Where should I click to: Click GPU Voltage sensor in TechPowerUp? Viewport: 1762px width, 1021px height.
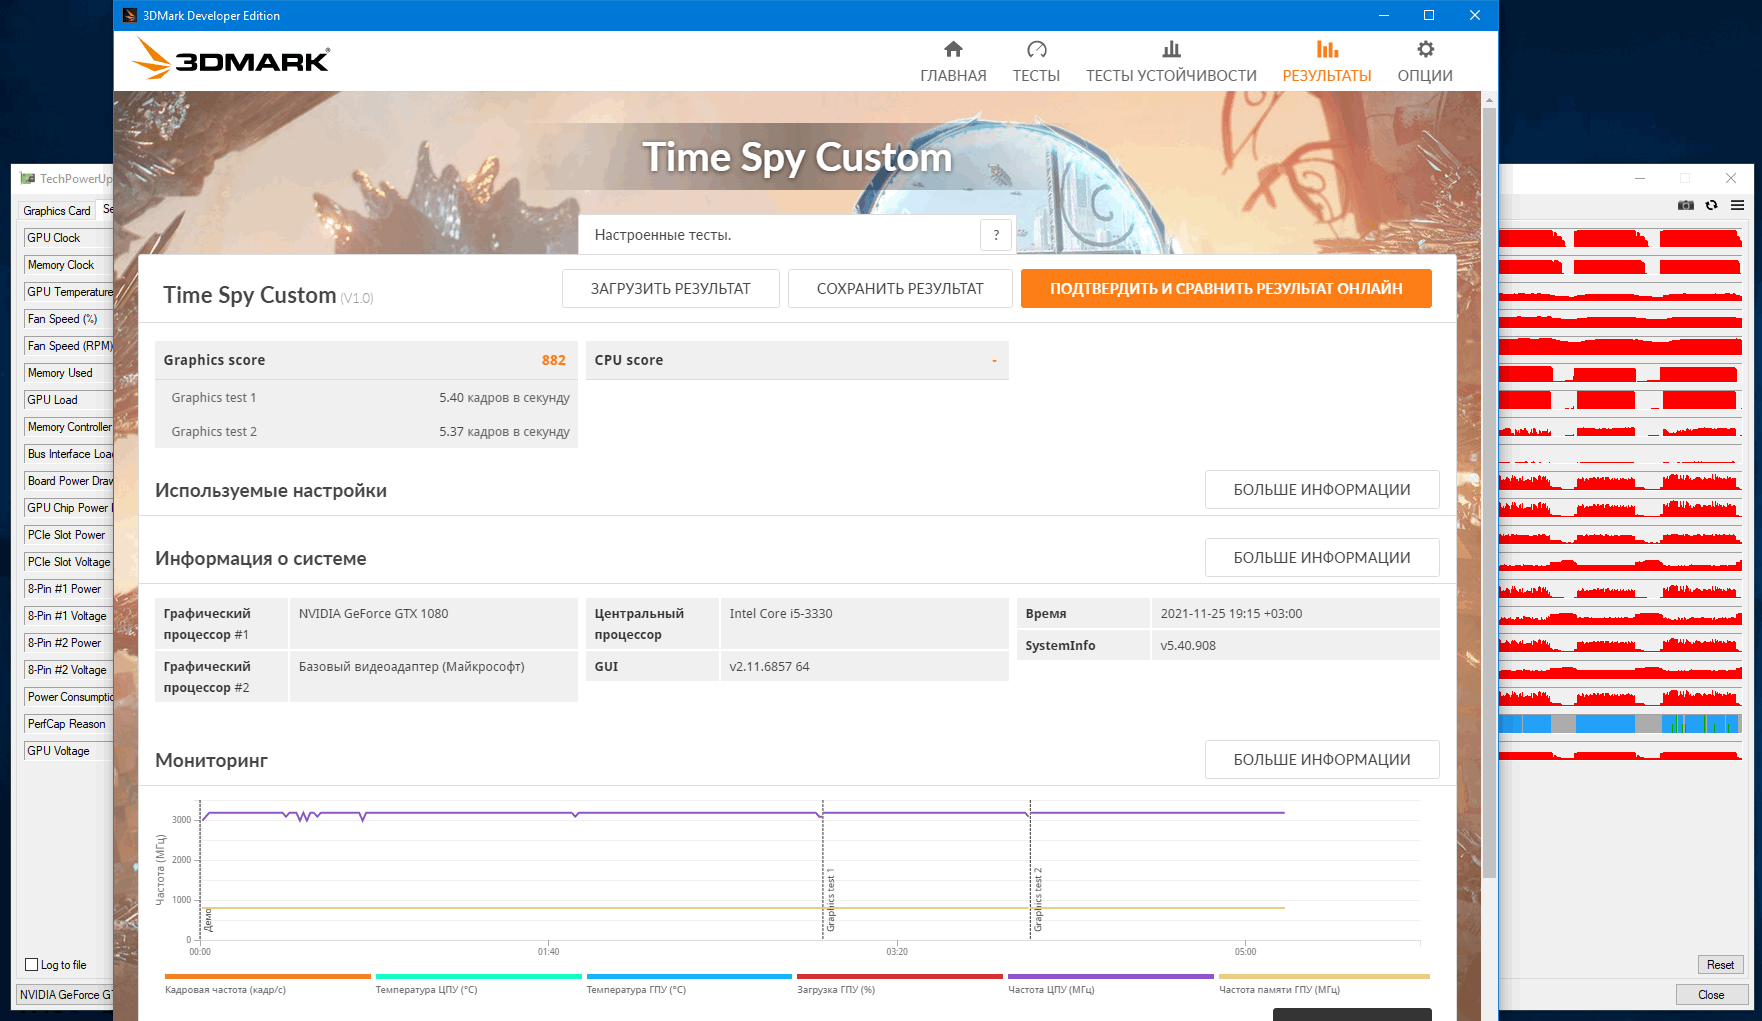[68, 751]
